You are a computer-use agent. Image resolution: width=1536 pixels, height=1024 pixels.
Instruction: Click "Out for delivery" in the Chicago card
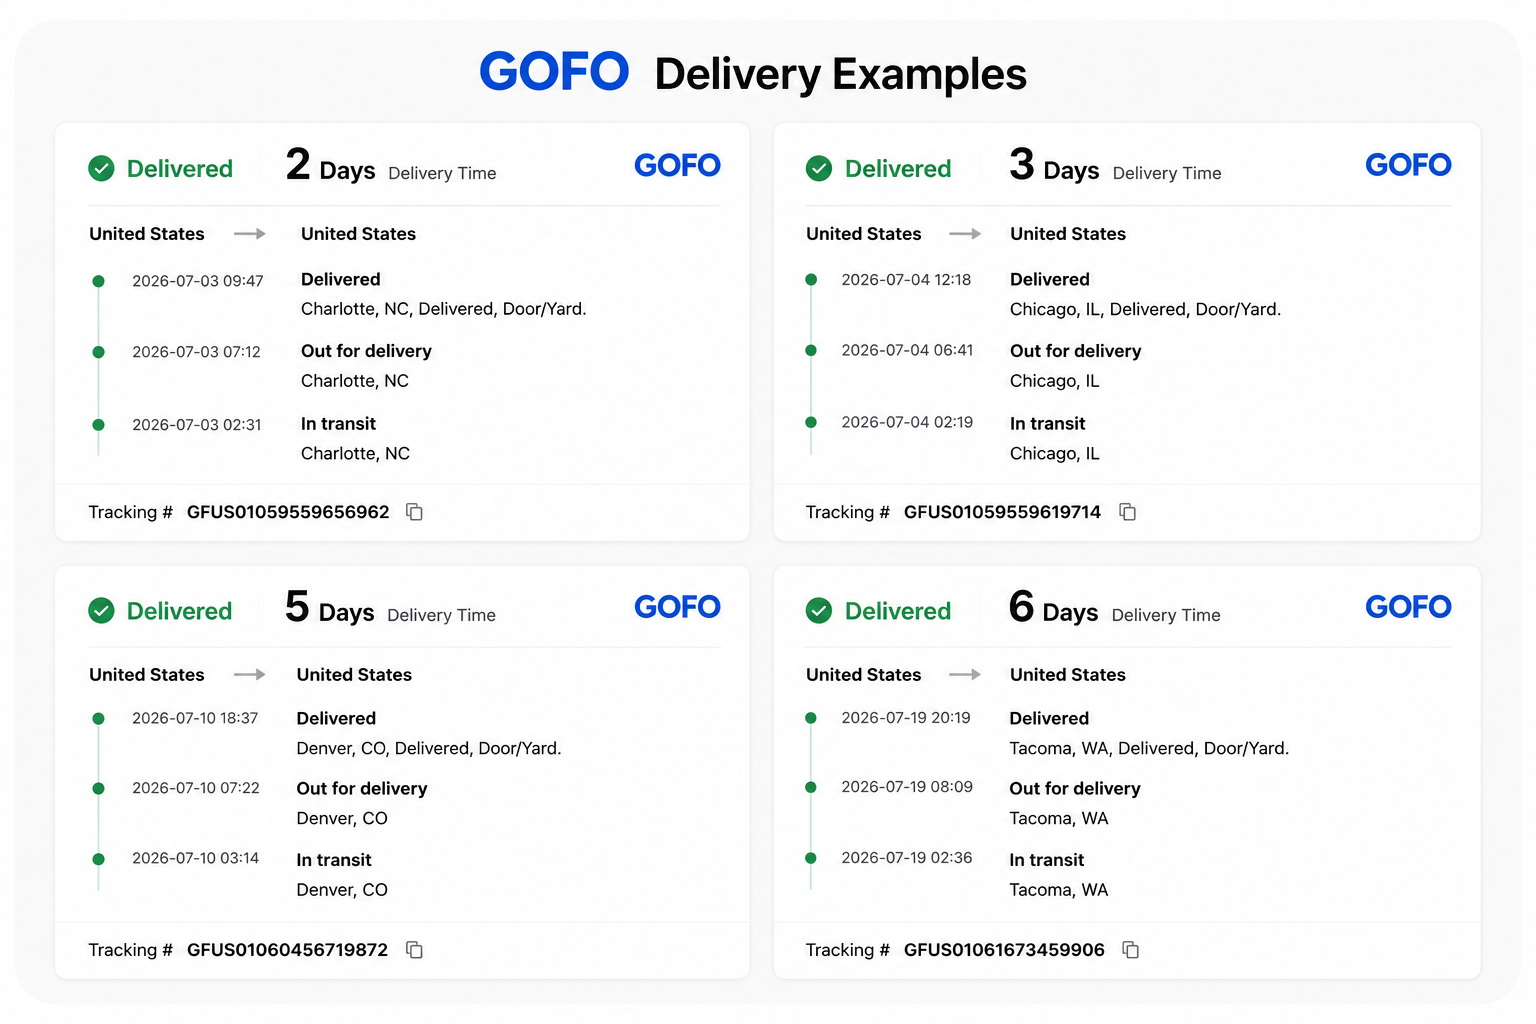click(1075, 351)
